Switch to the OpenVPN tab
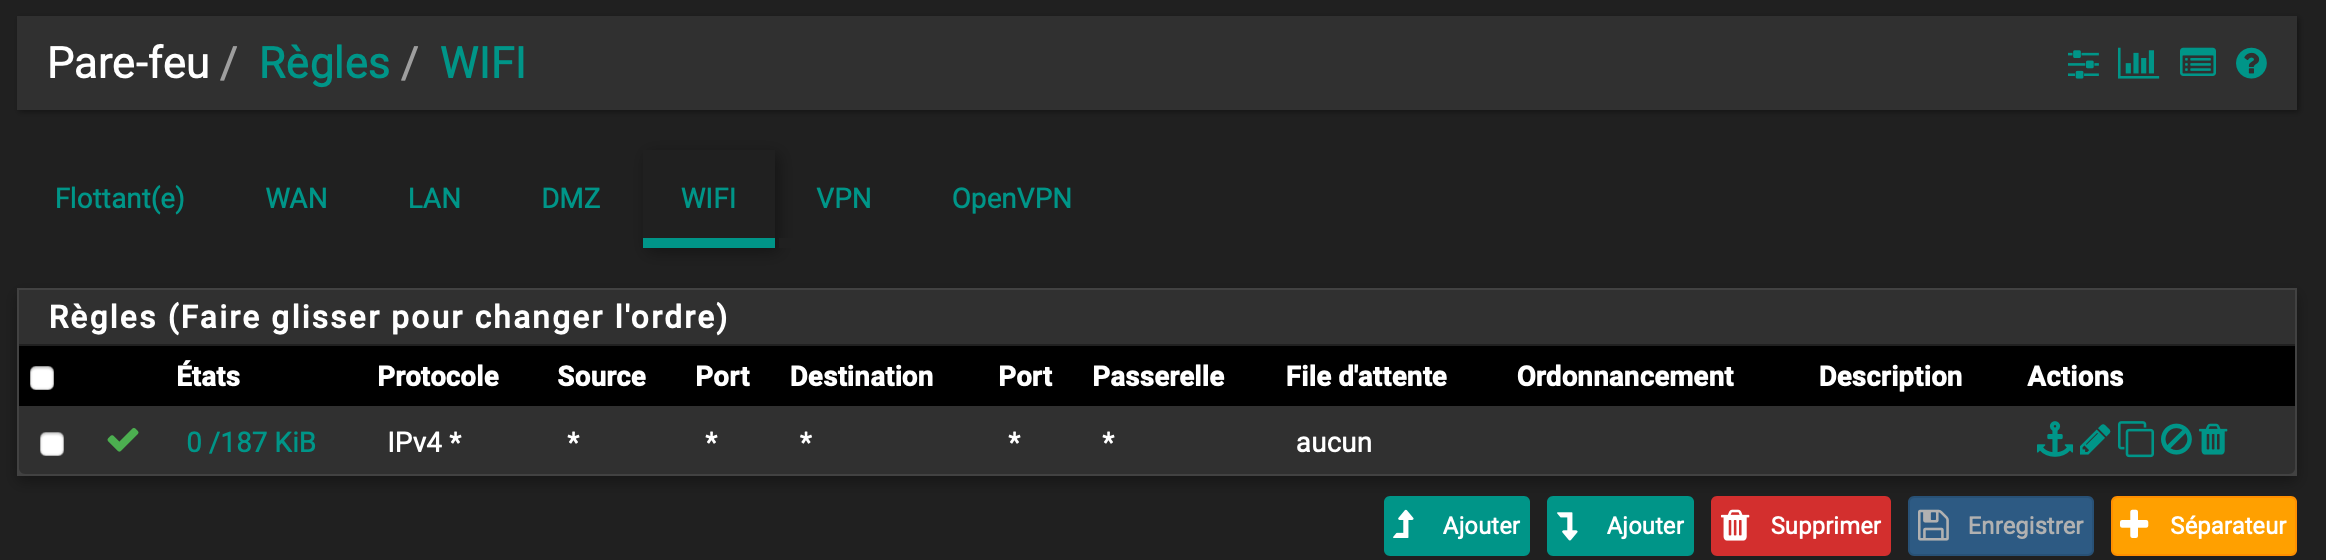2326x560 pixels. point(1011,198)
